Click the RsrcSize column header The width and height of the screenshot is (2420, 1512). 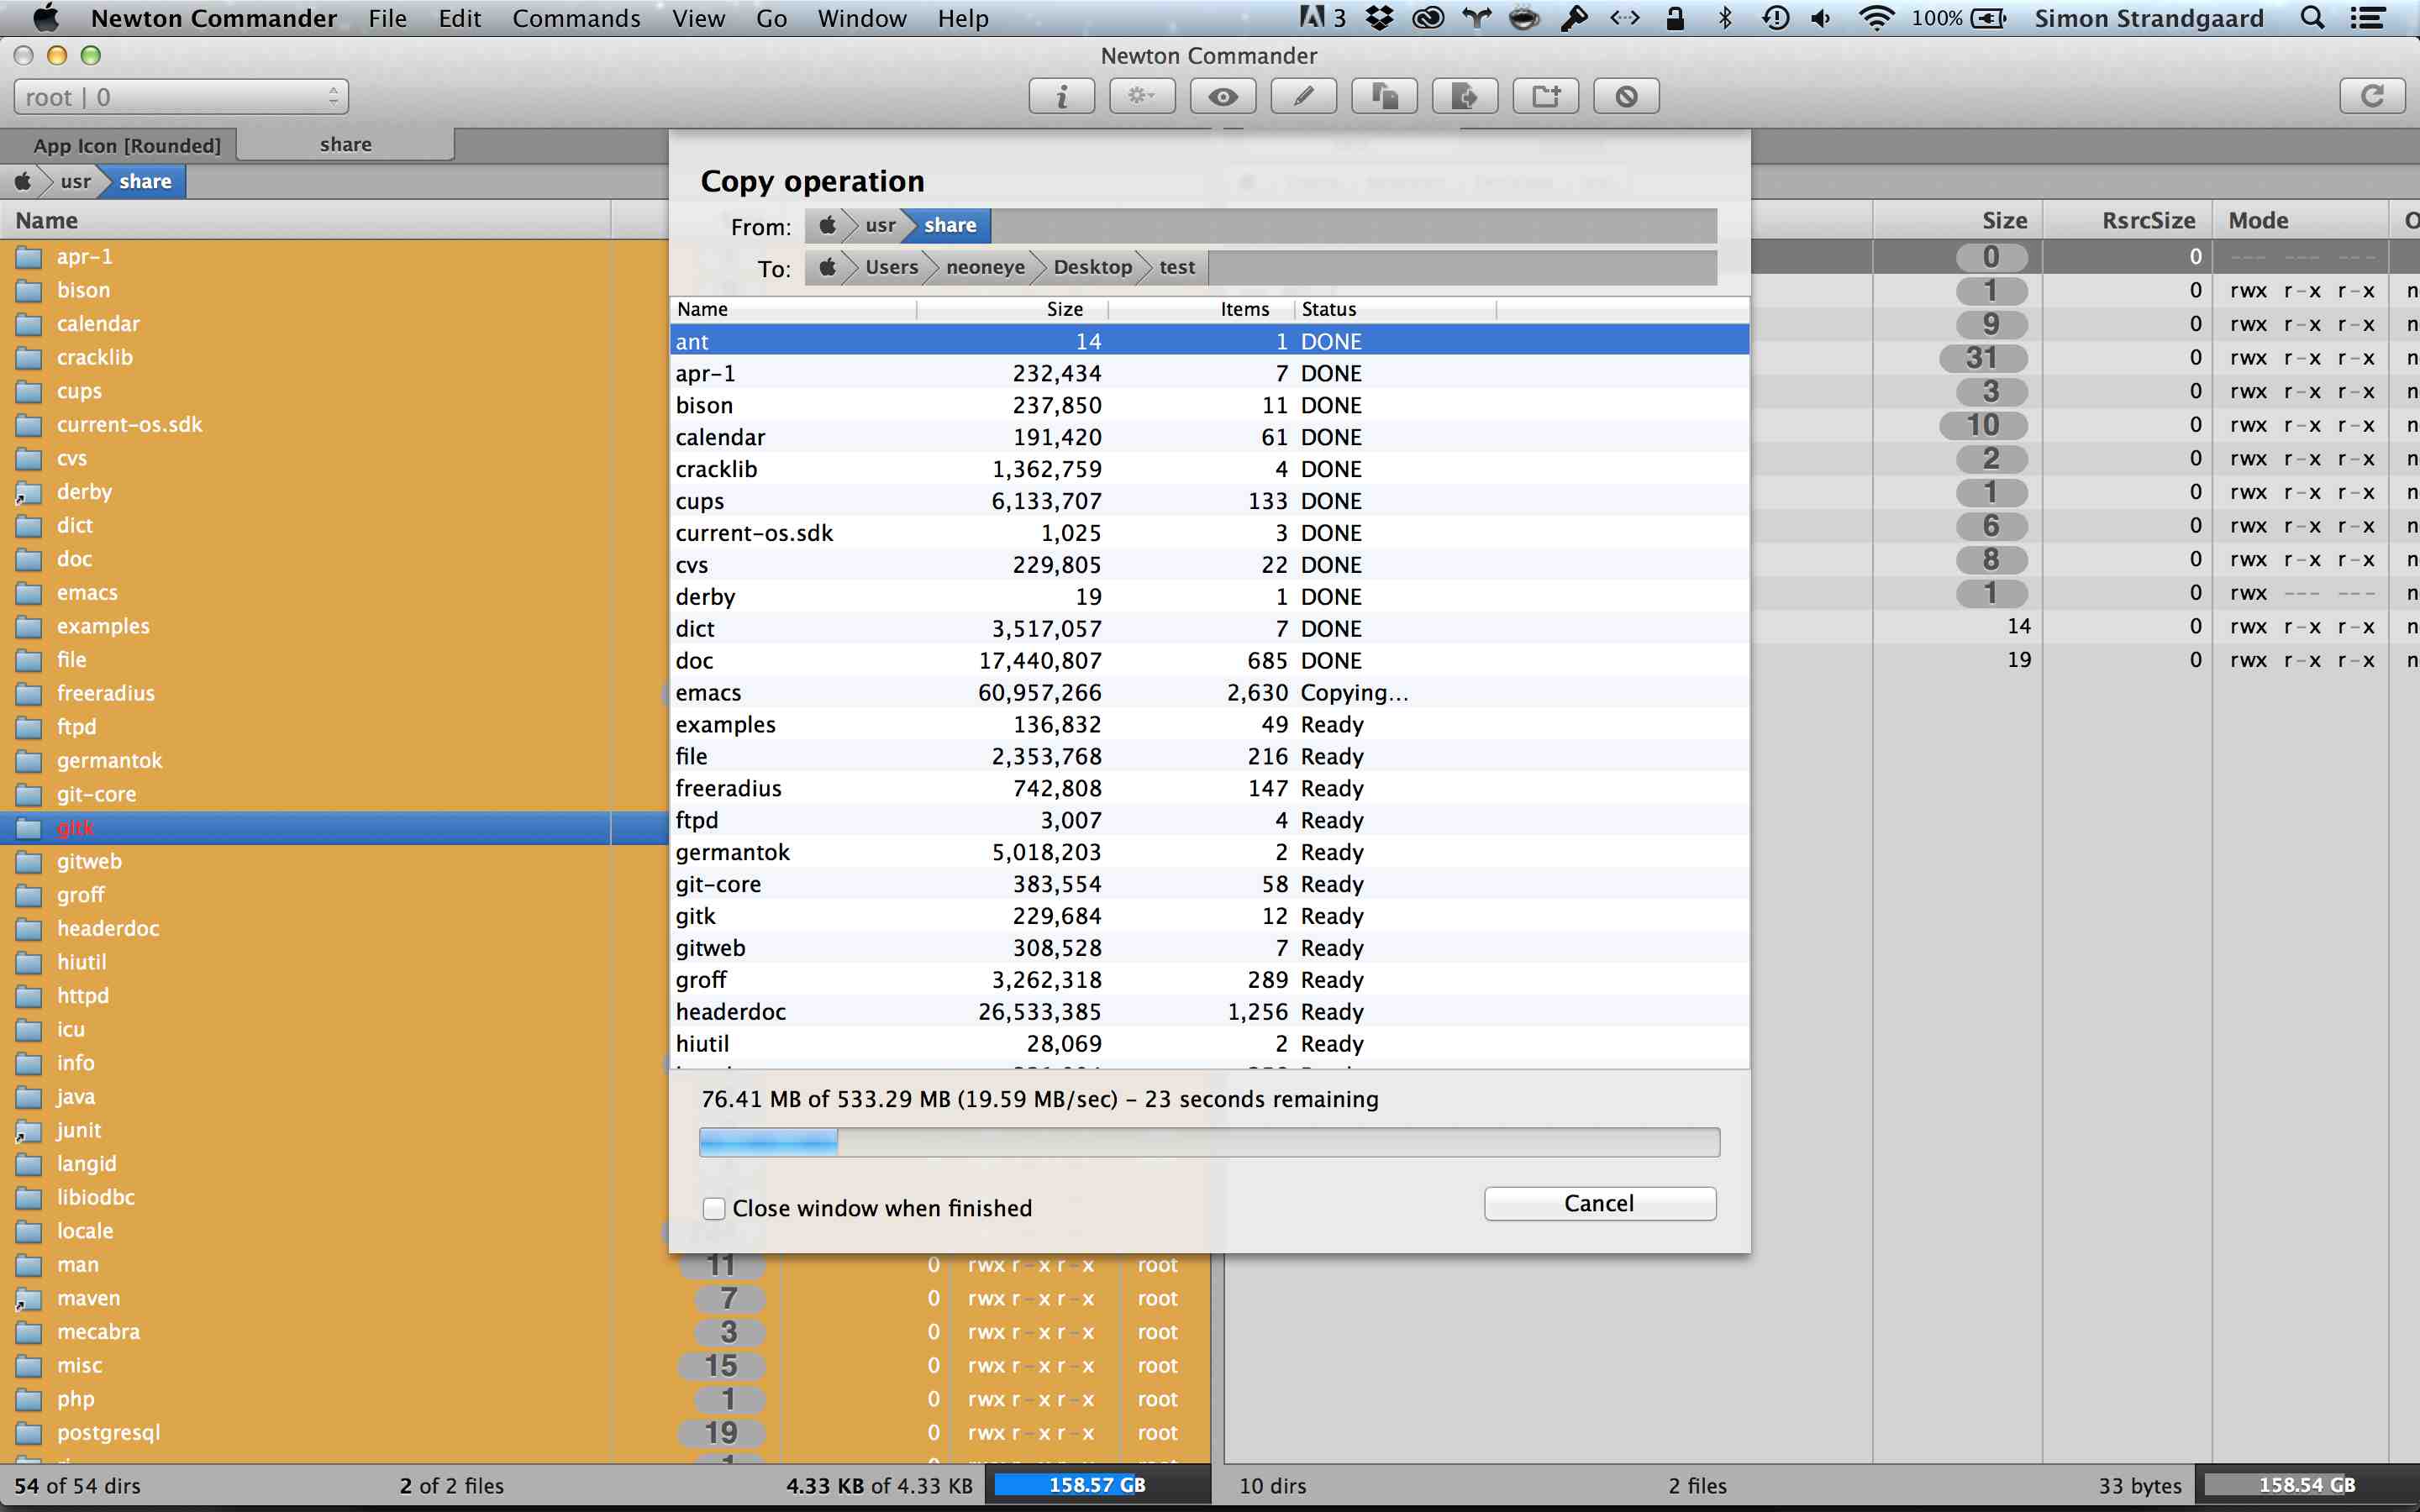pyautogui.click(x=2127, y=220)
